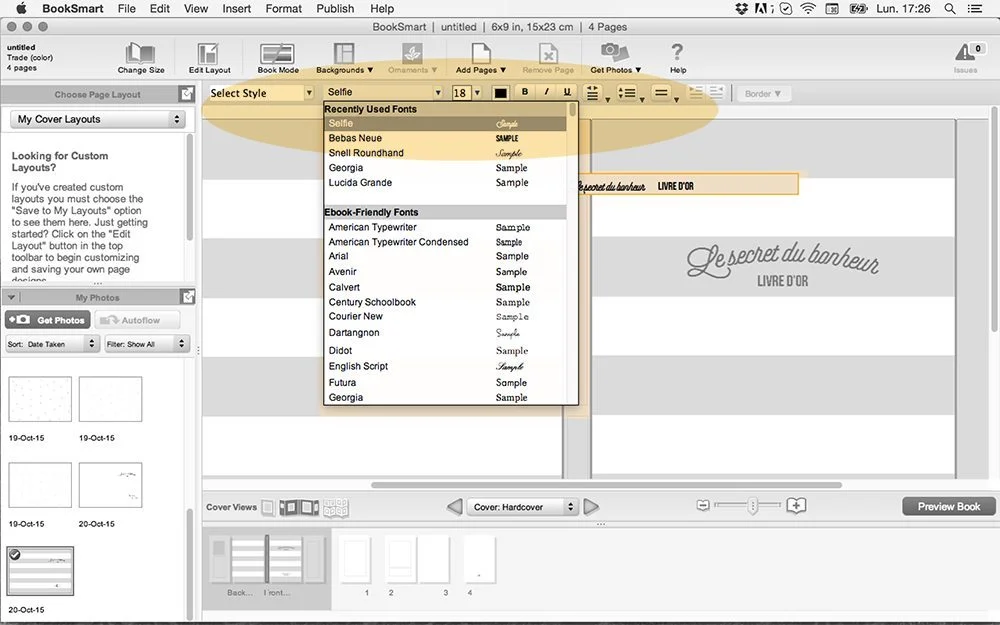Toggle bold text formatting
The image size is (1000, 625).
pos(525,92)
